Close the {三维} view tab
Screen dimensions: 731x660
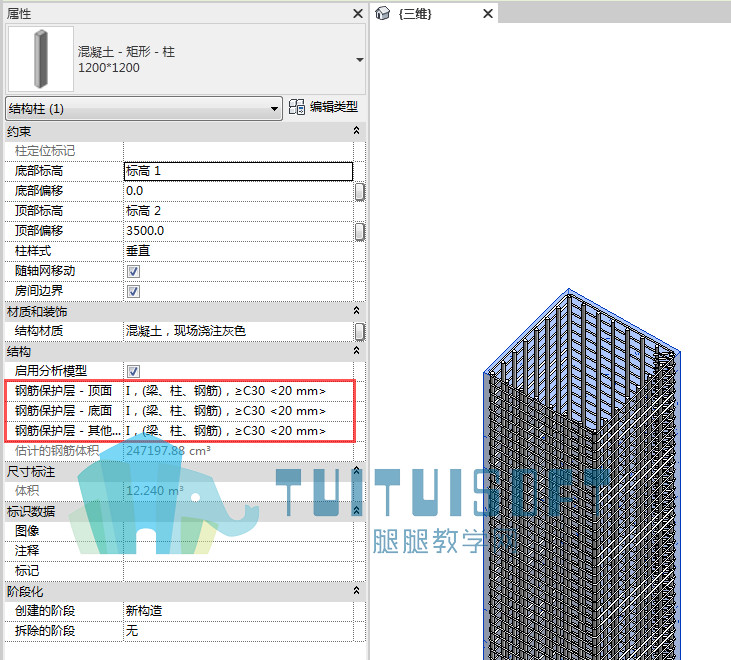coord(488,14)
